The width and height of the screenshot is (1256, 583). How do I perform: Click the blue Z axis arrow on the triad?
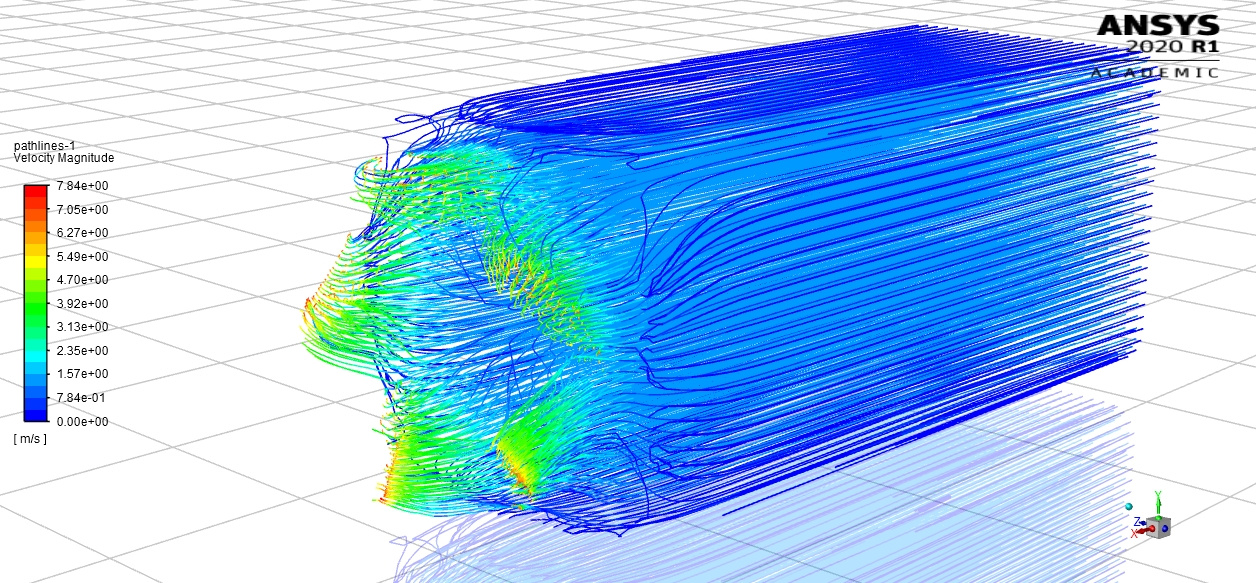[x=1142, y=523]
